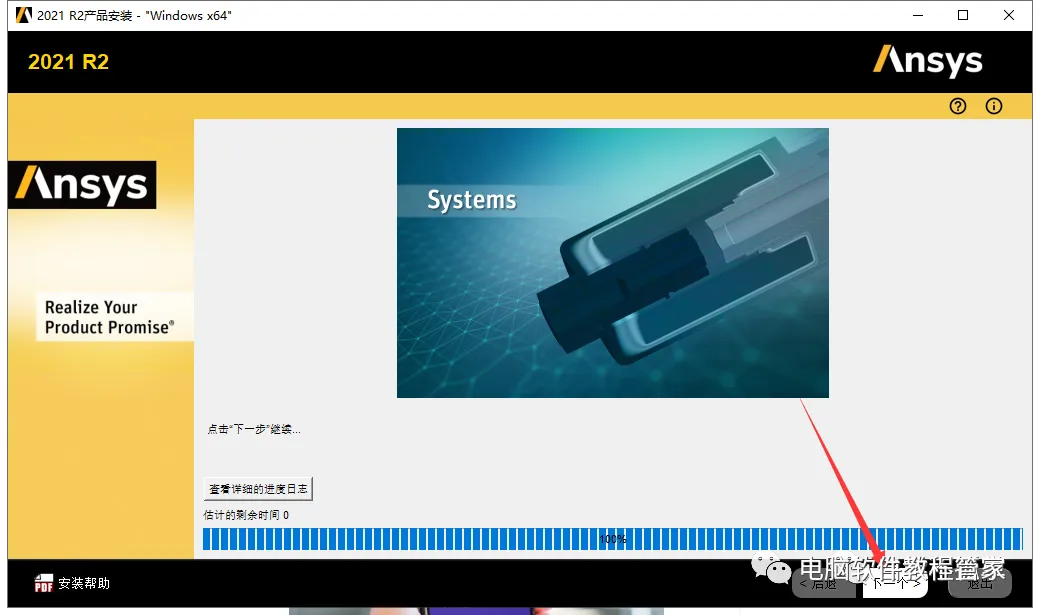Click the 退出 exit button

(x=980, y=584)
